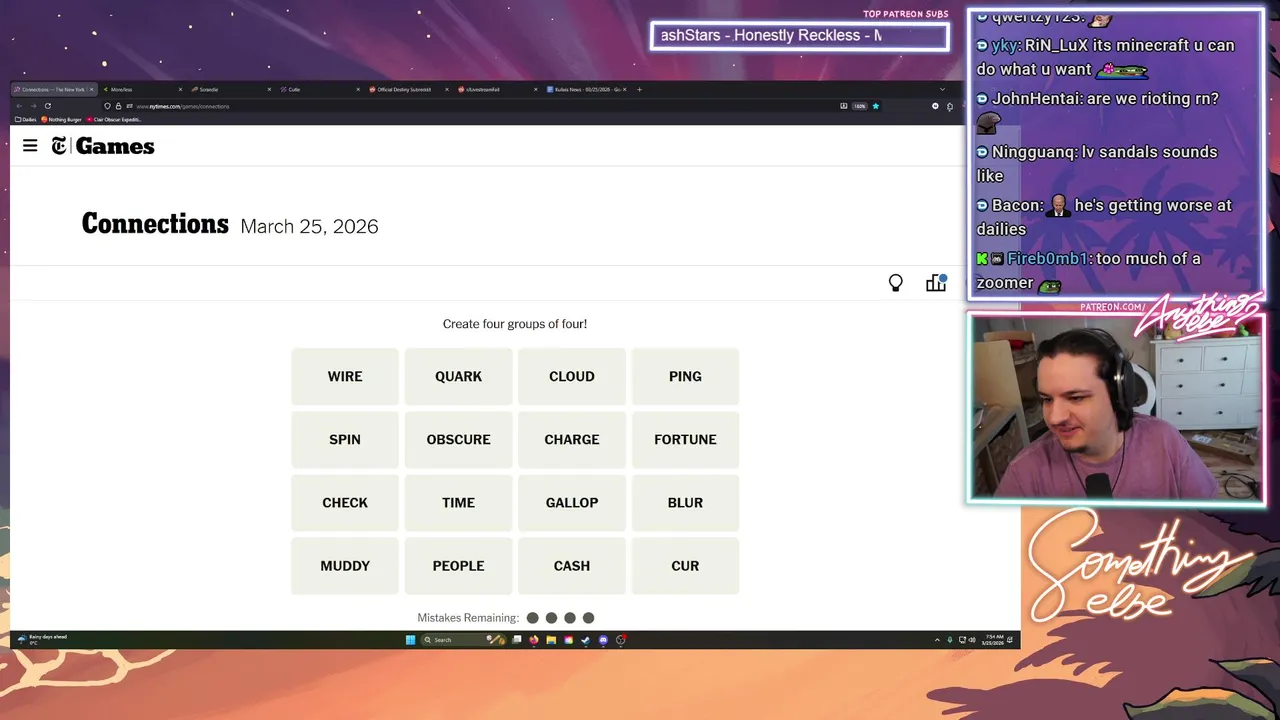Select the PEOPLE tile
The width and height of the screenshot is (1280, 720).
(458, 565)
